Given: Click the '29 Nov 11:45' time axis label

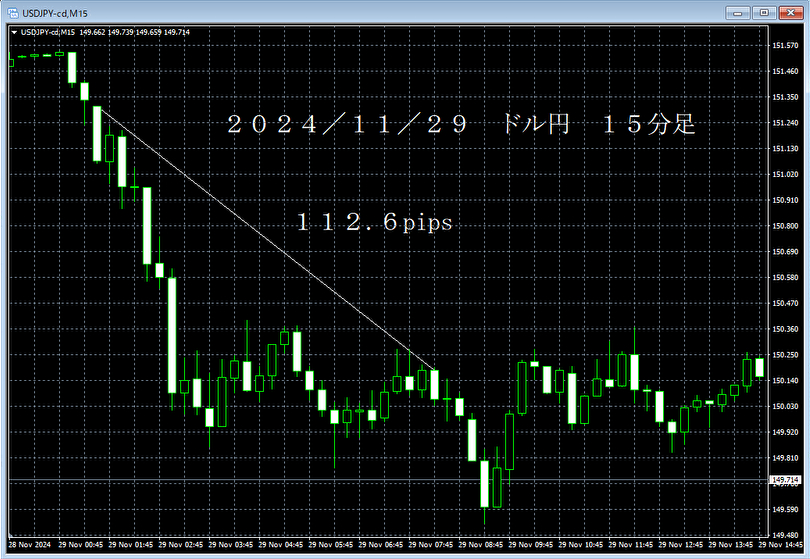Looking at the screenshot, I should coord(632,545).
